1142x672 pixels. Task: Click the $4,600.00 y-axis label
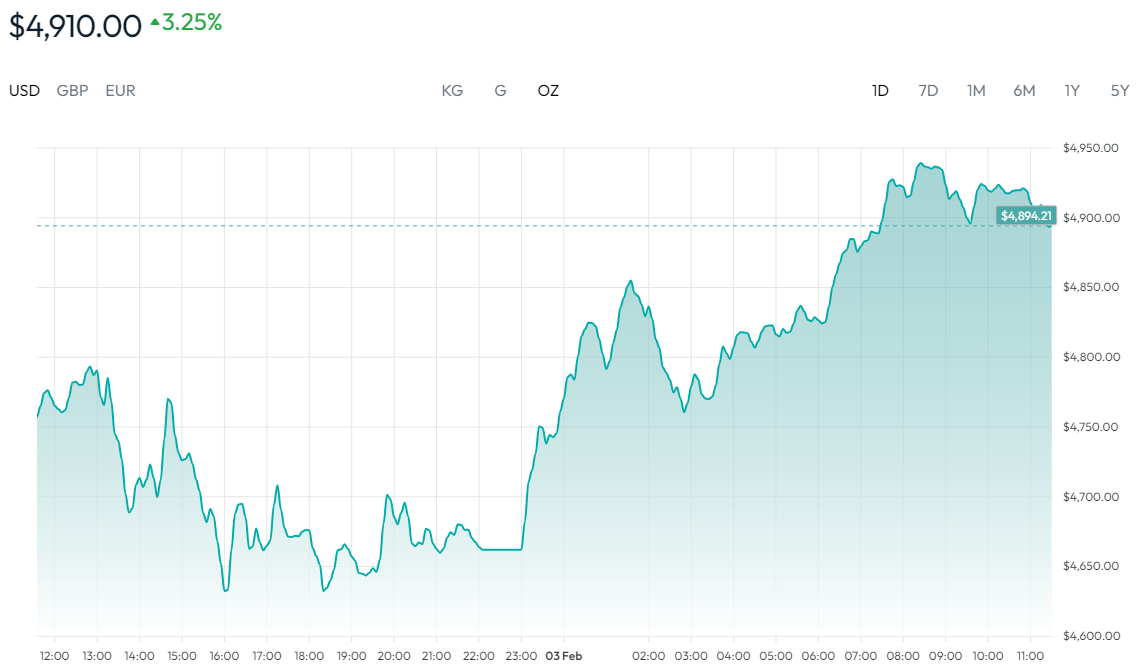(x=1090, y=636)
